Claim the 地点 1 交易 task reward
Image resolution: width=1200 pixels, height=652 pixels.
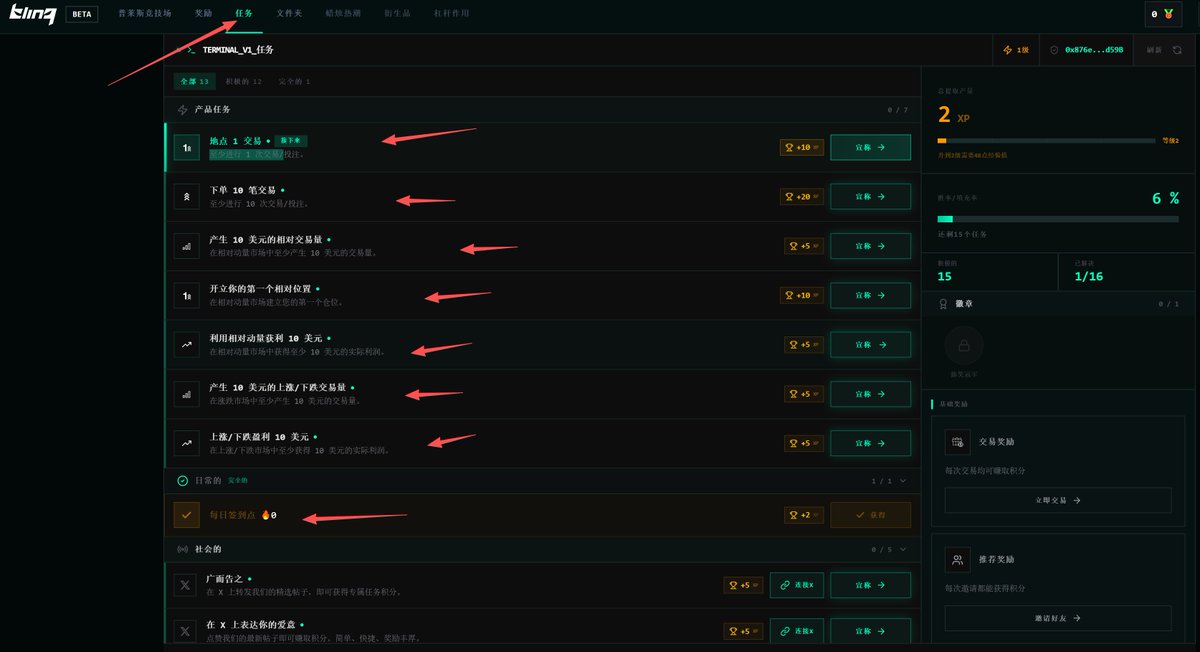(x=870, y=147)
